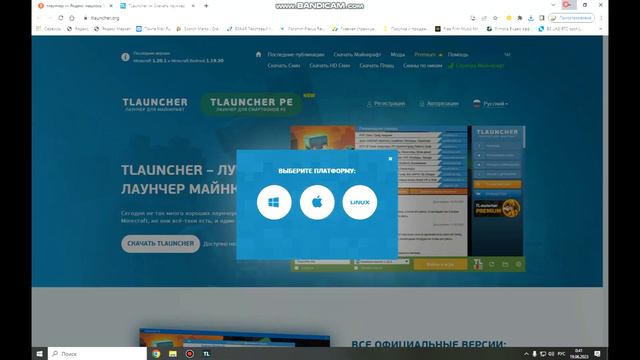Click the latest version info icon
The image size is (640, 360).
click(125, 57)
